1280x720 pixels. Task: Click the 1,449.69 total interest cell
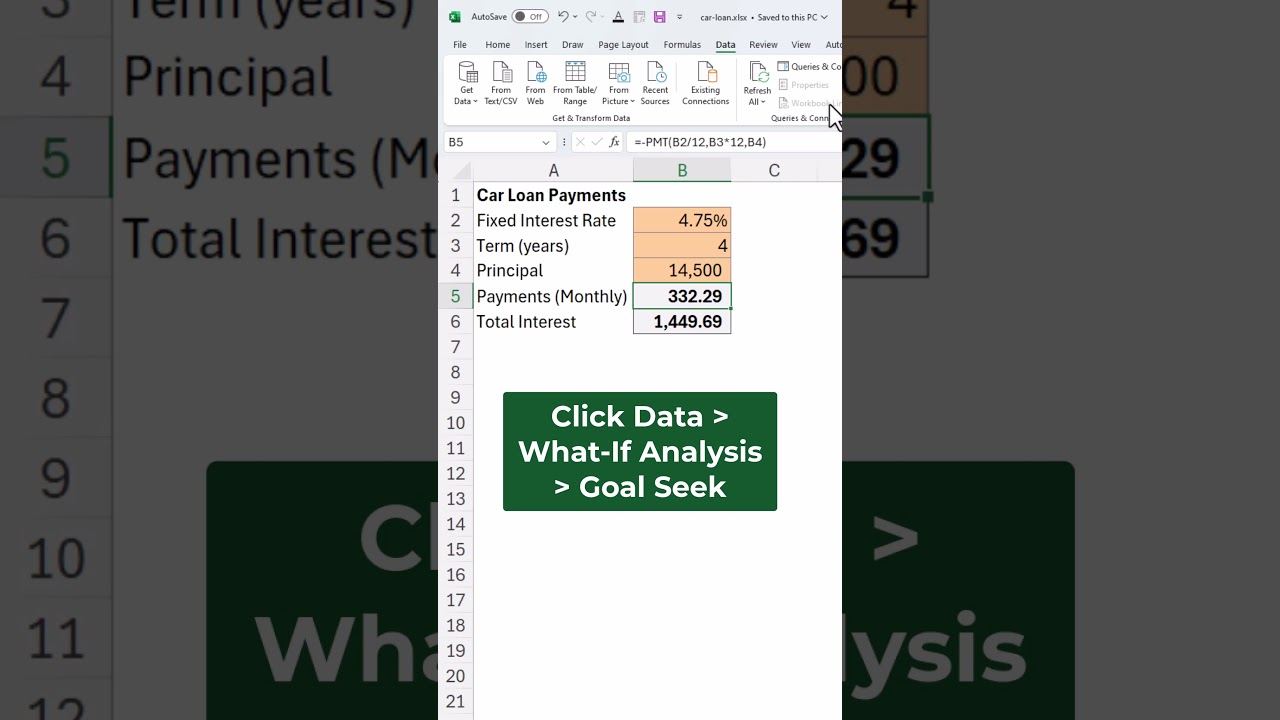click(682, 321)
